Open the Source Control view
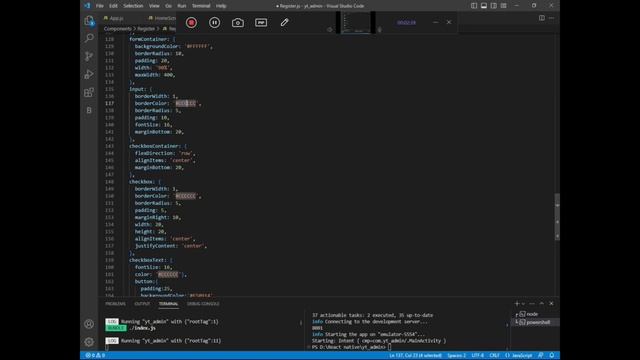Viewport: 640px width, 360px height. pyautogui.click(x=89, y=56)
